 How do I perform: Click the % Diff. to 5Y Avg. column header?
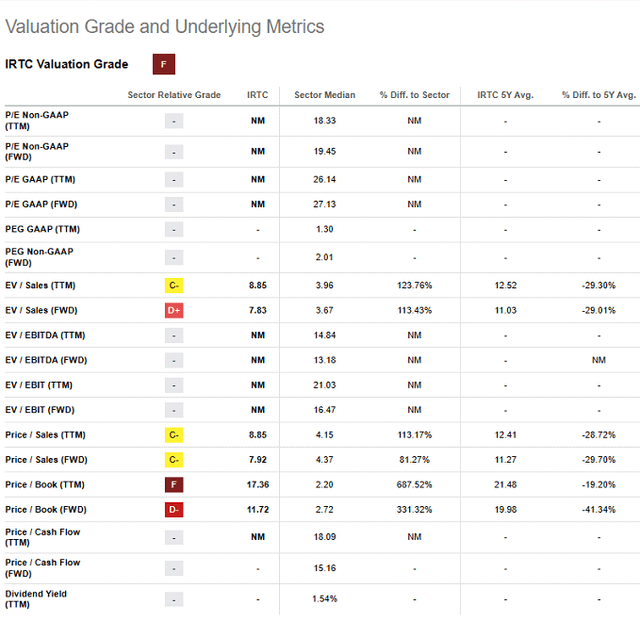tap(598, 95)
